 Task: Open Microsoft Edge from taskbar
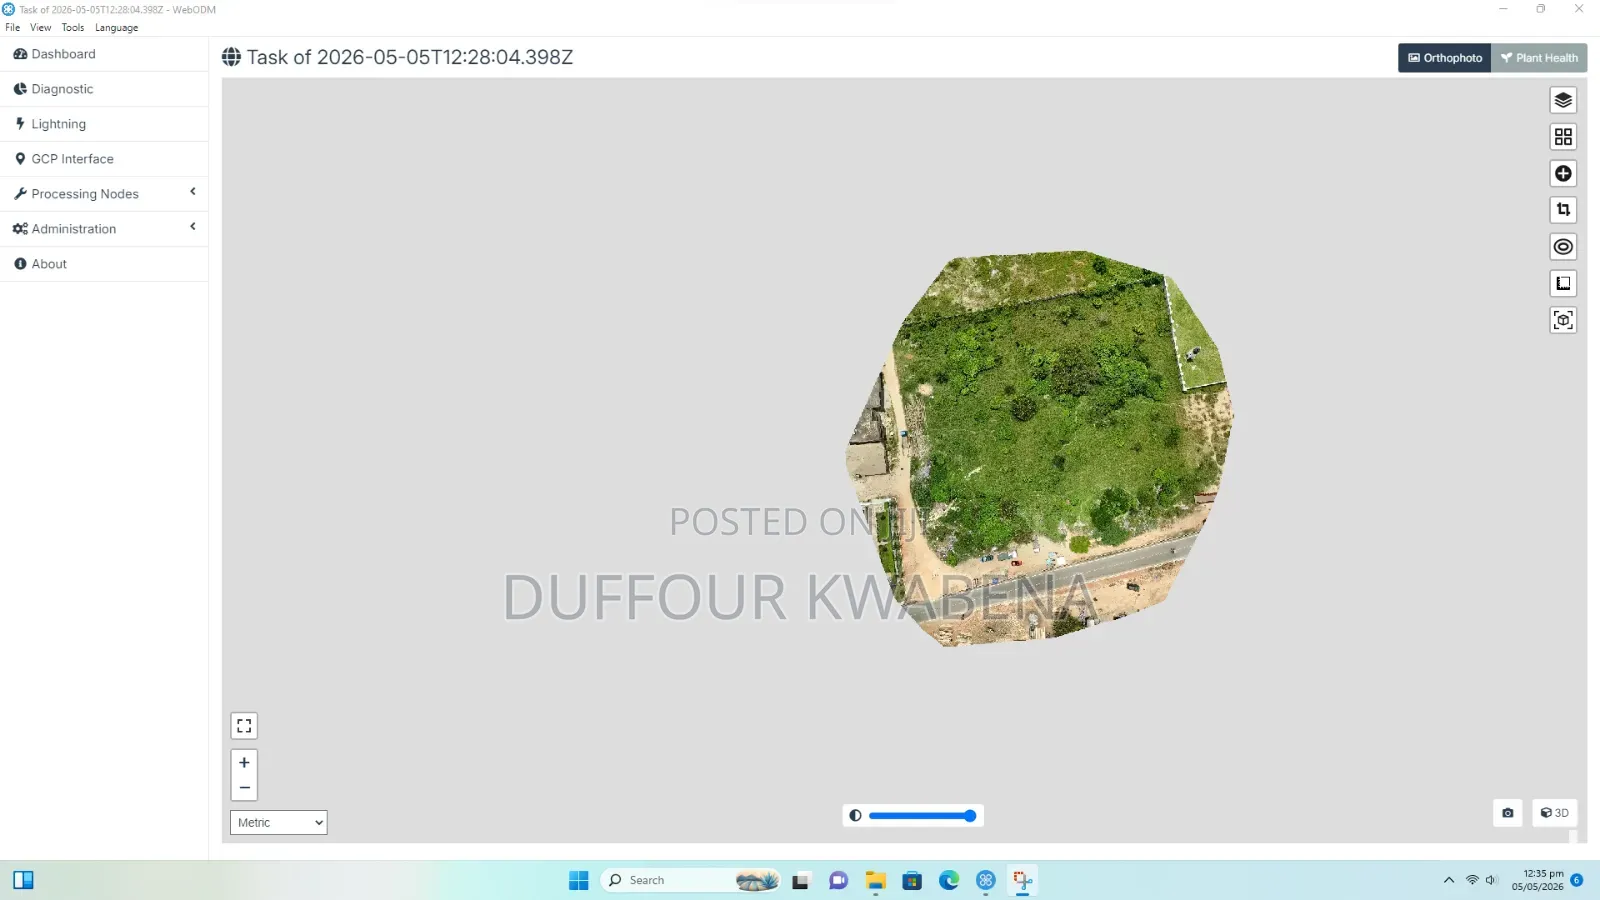949,881
